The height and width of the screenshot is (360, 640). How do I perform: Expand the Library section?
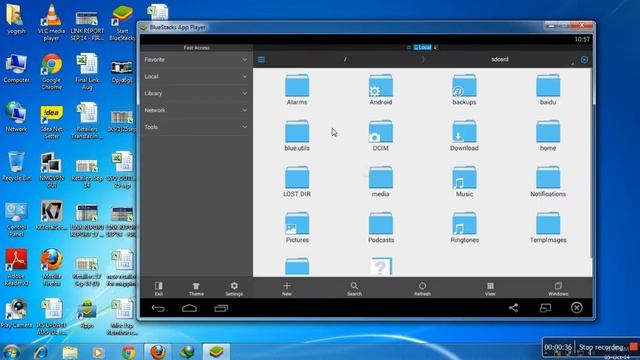196,93
